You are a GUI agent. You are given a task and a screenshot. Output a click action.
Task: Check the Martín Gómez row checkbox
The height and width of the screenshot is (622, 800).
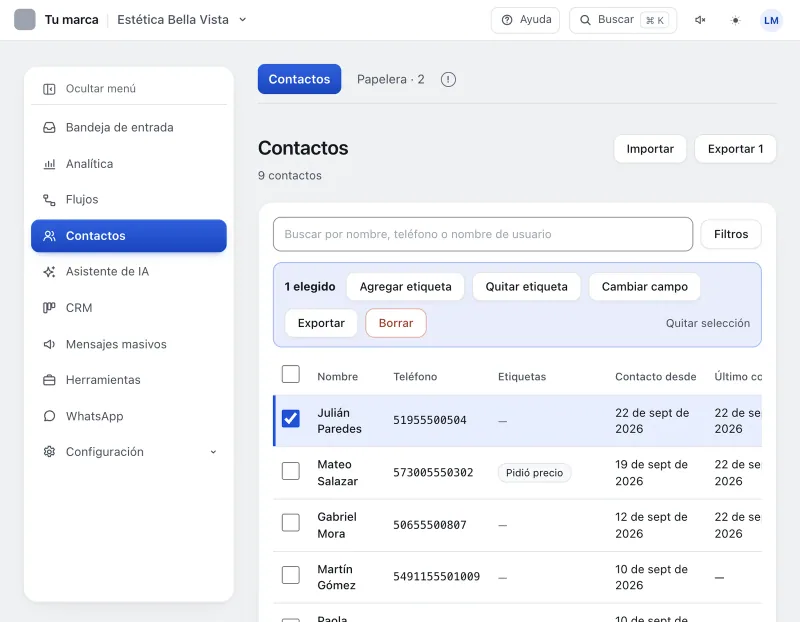click(x=291, y=575)
